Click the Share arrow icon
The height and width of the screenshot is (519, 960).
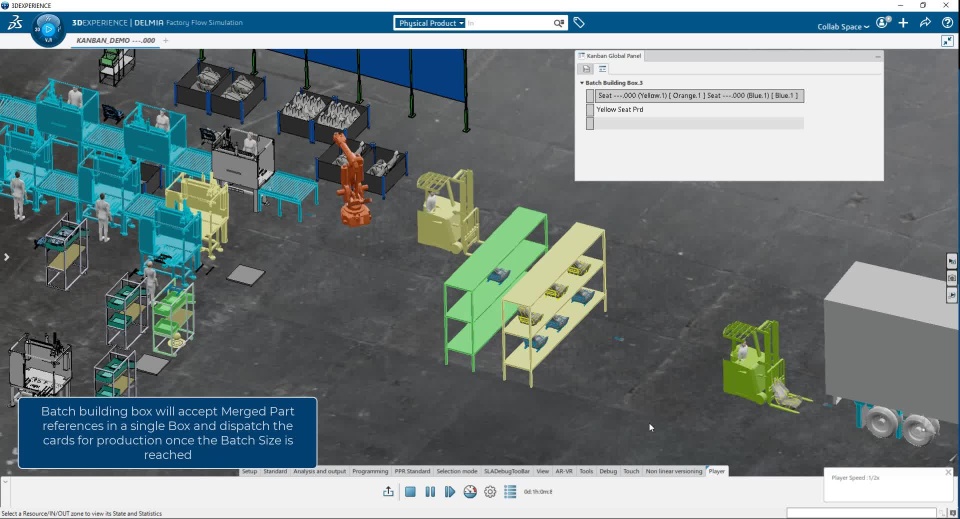point(925,23)
